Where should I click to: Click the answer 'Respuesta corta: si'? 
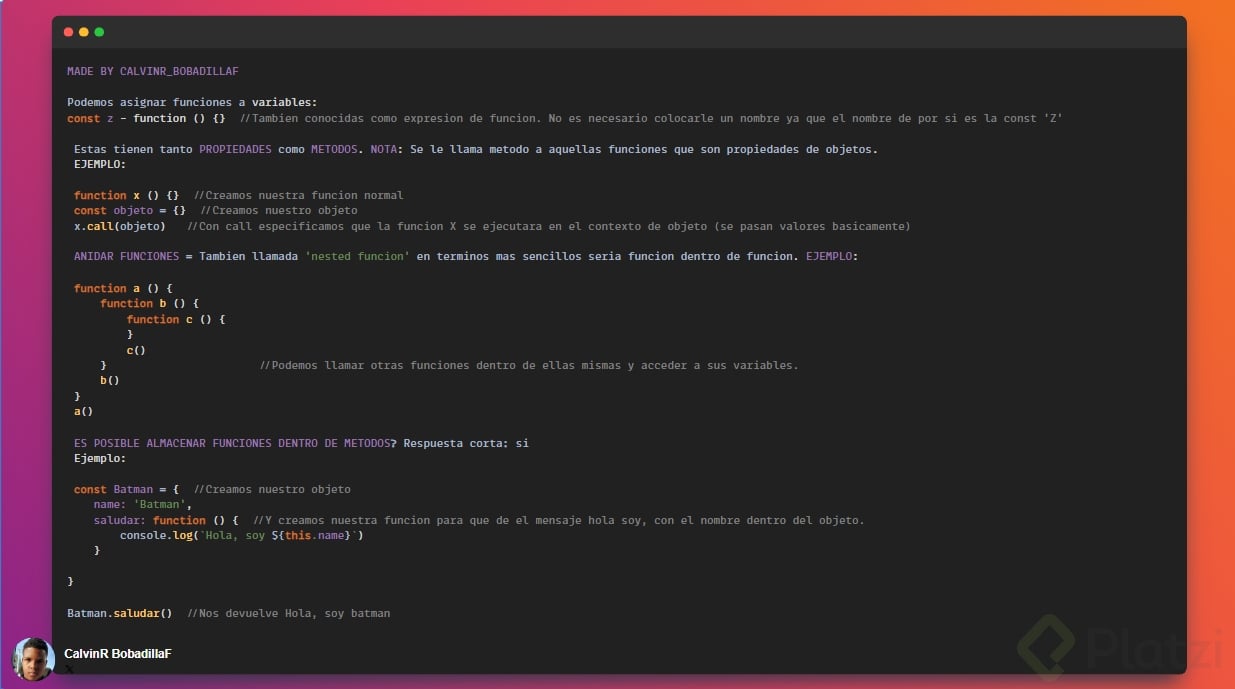[466, 442]
